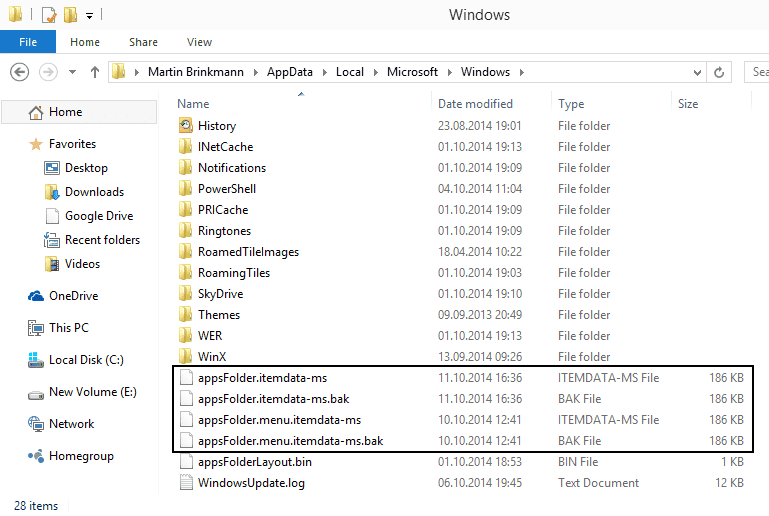
Task: Click the New Volume (E:) drive icon
Action: 36,394
